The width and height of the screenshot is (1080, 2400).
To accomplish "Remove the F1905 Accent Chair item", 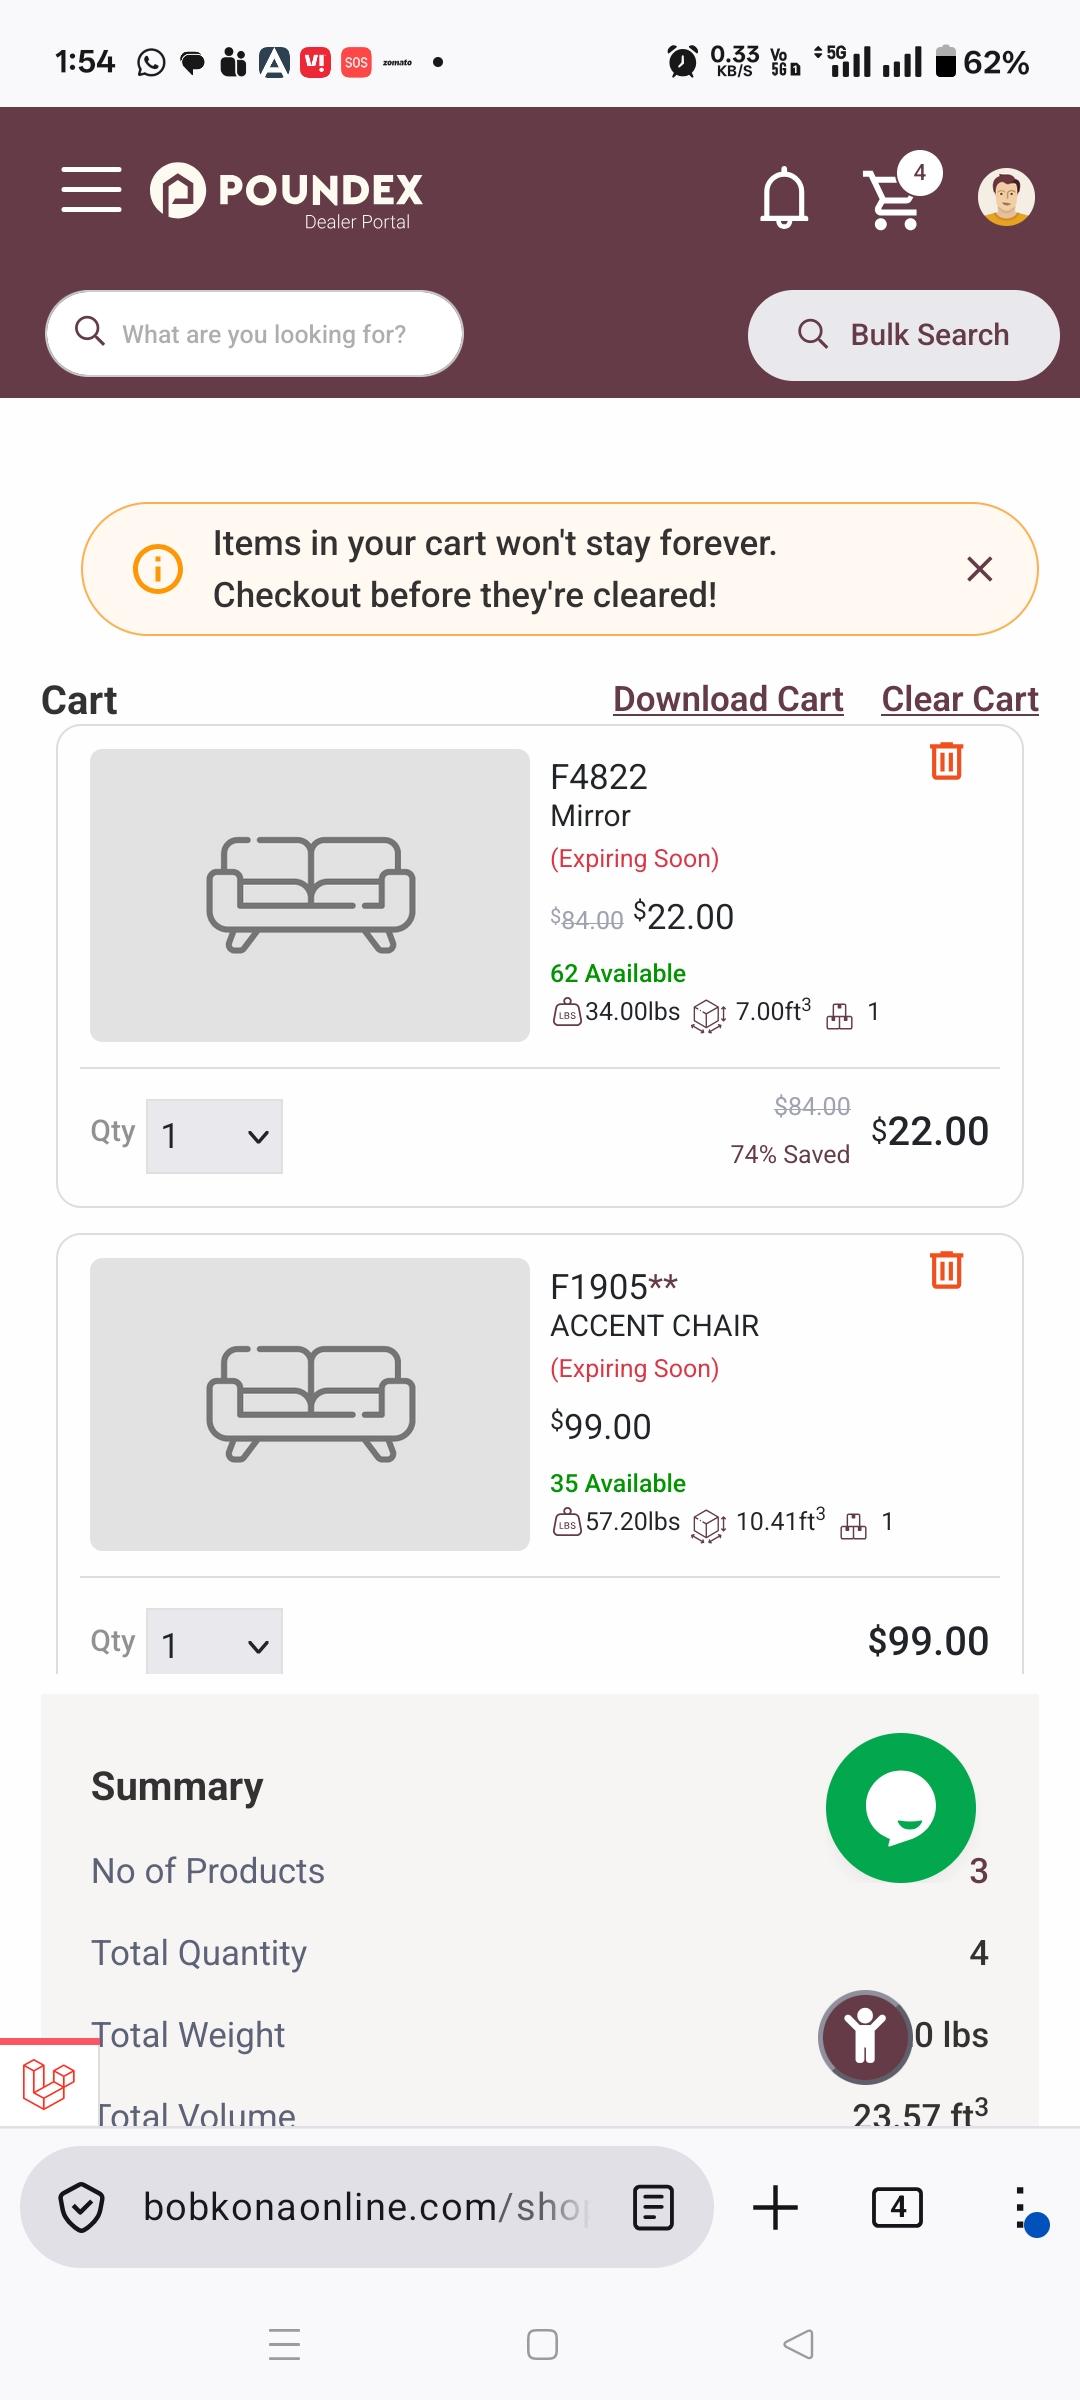I will click(x=946, y=1270).
